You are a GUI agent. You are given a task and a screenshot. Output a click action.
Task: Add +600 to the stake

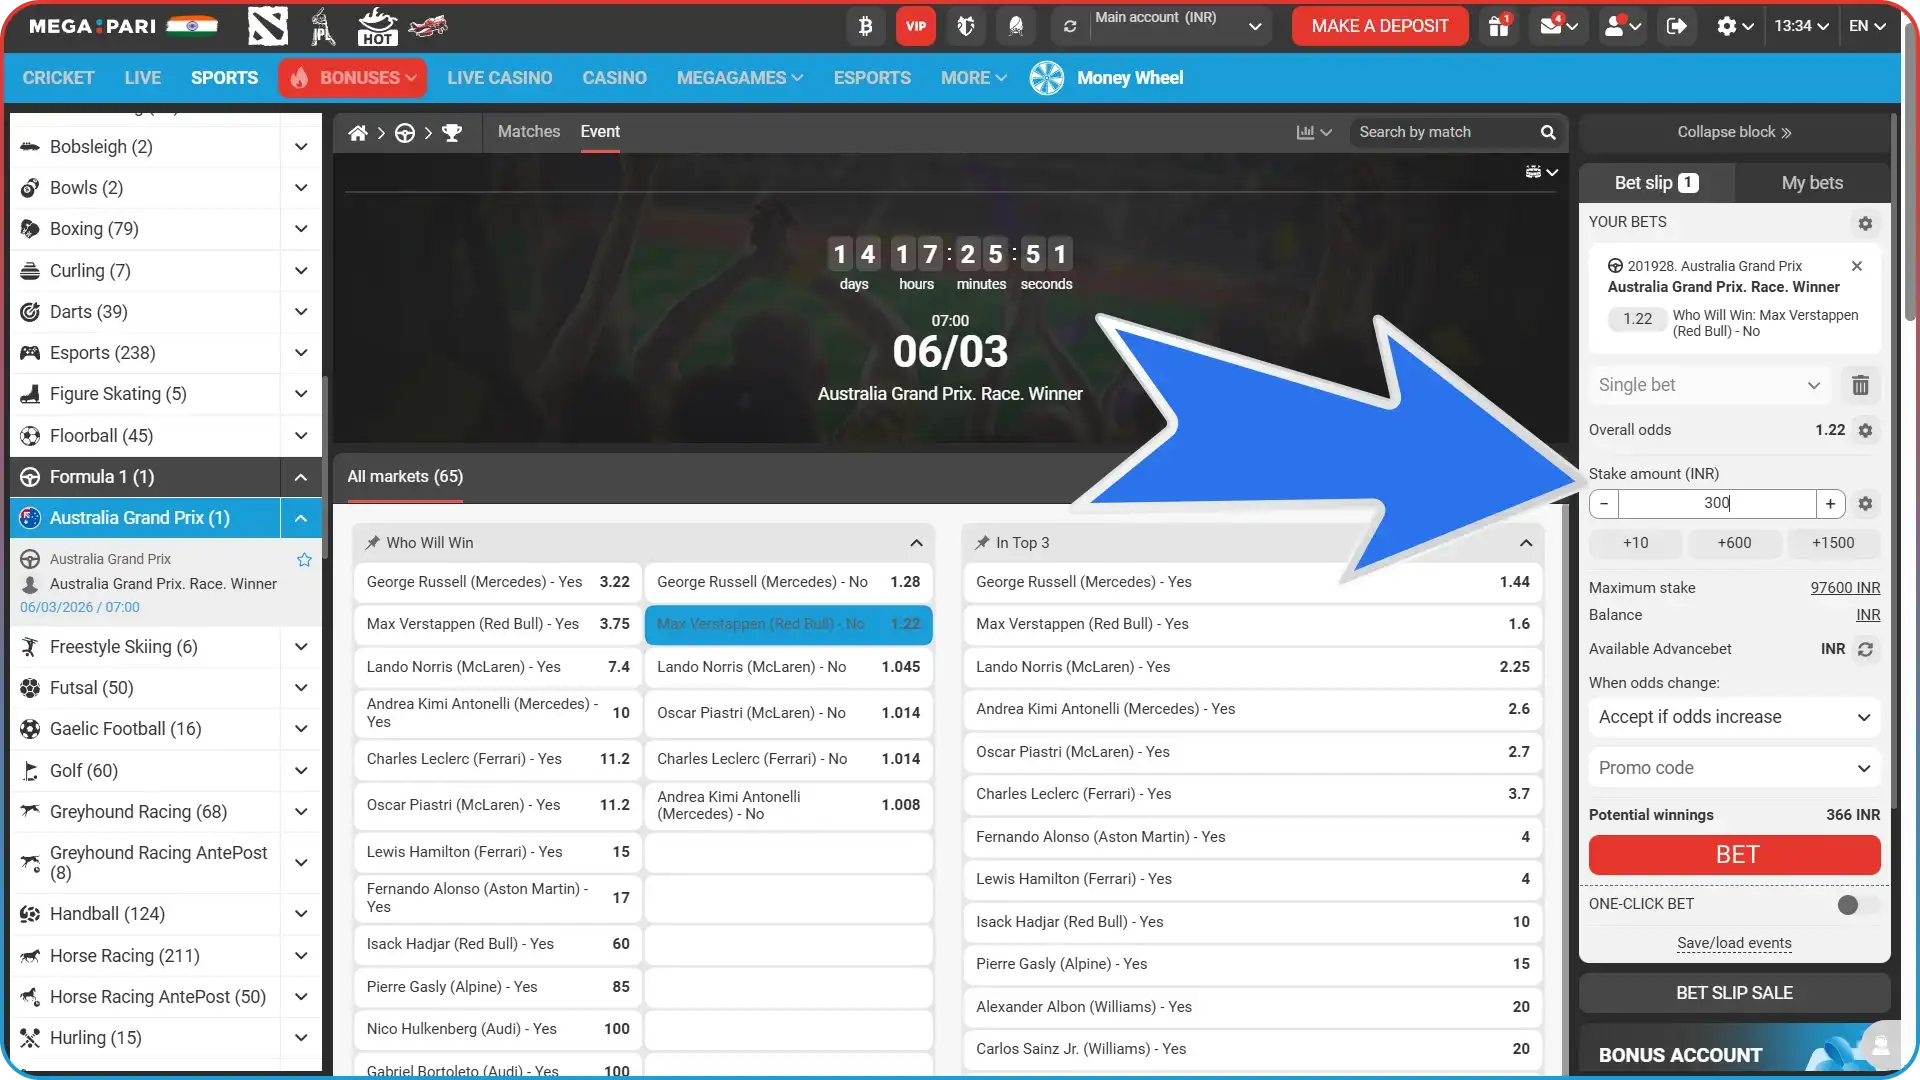1734,543
